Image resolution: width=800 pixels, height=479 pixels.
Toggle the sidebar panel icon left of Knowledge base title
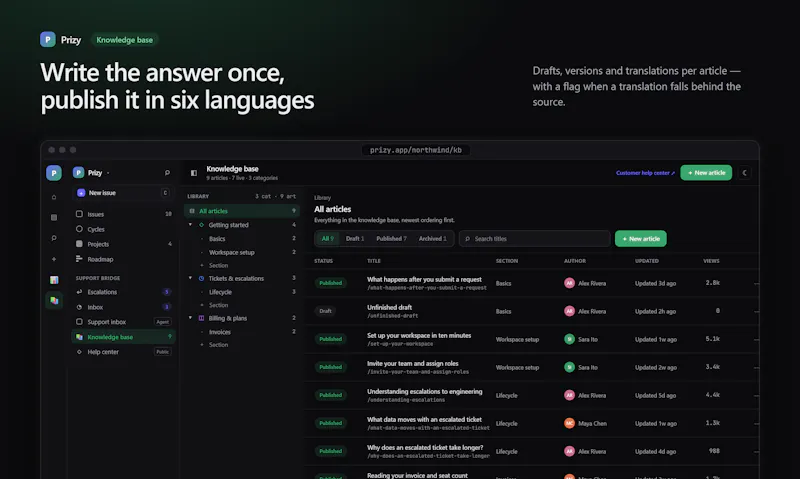pyautogui.click(x=194, y=173)
